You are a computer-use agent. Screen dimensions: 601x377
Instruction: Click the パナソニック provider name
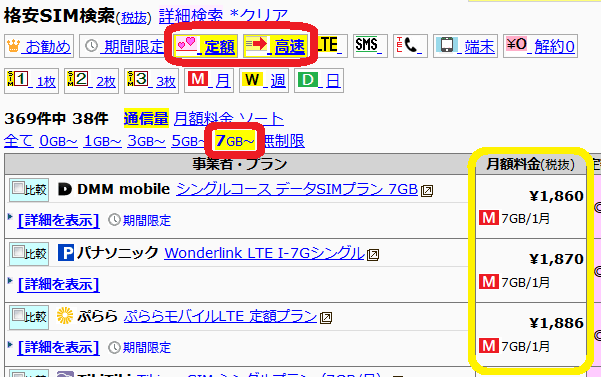pos(118,253)
